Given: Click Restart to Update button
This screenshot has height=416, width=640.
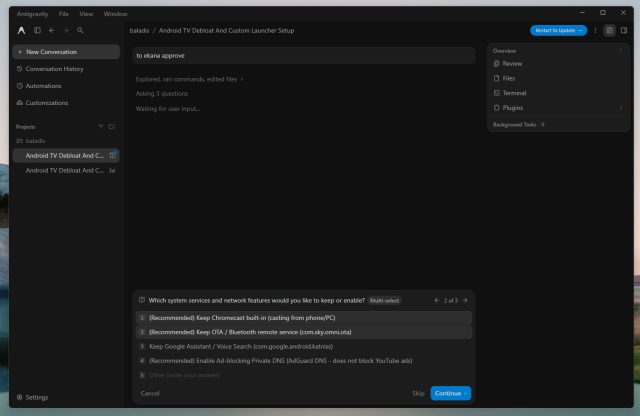Looking at the screenshot, I should click(x=558, y=31).
